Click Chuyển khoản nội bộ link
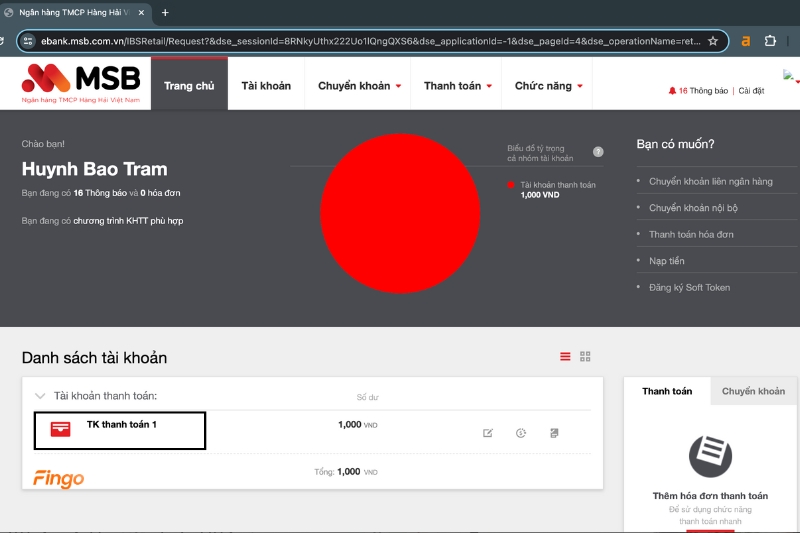Screen dimensions: 800x533 tap(693, 208)
